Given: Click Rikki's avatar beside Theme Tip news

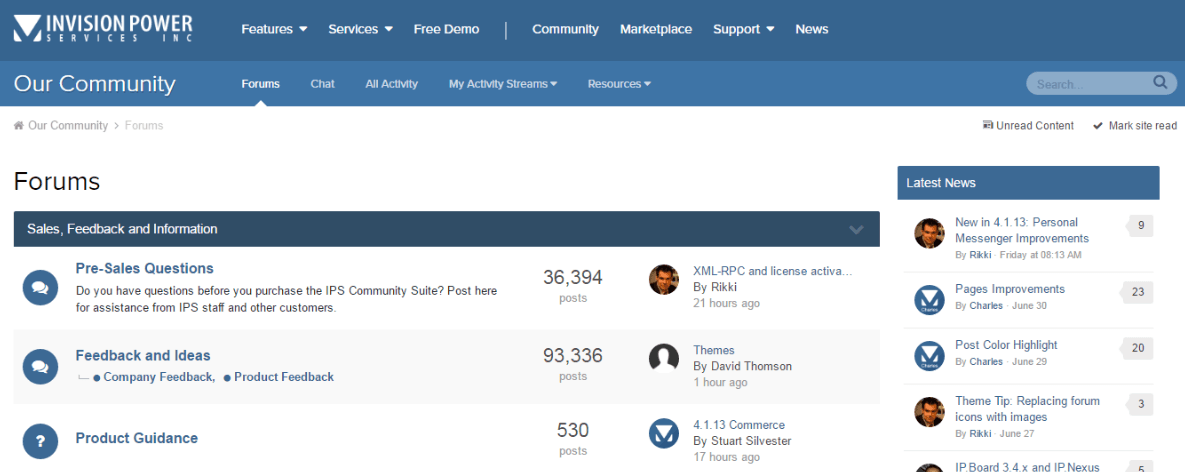Looking at the screenshot, I should coord(929,412).
